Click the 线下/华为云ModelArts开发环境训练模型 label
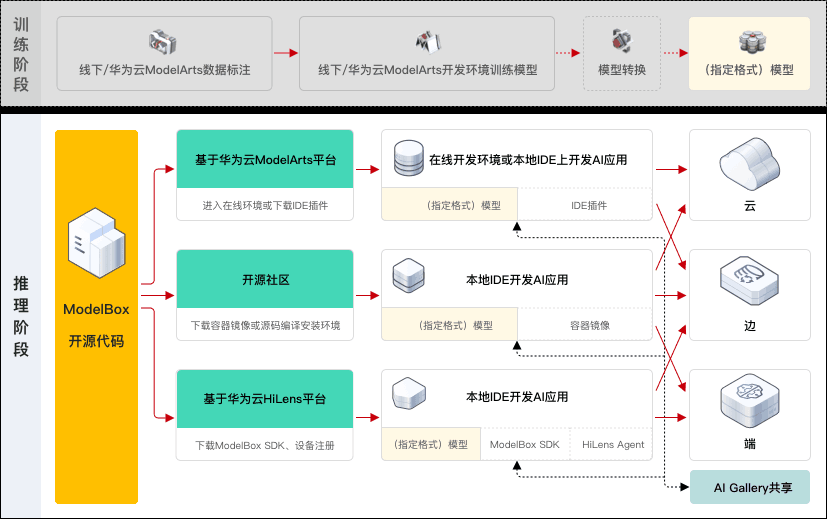The width and height of the screenshot is (827, 519). (x=428, y=70)
